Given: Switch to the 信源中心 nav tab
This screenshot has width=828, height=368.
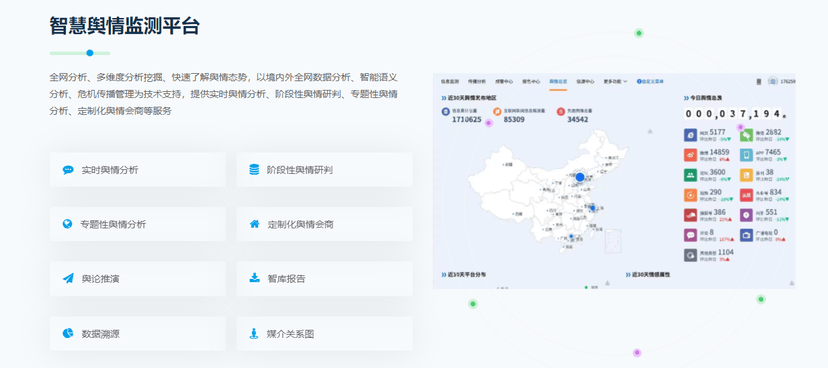Looking at the screenshot, I should [585, 82].
